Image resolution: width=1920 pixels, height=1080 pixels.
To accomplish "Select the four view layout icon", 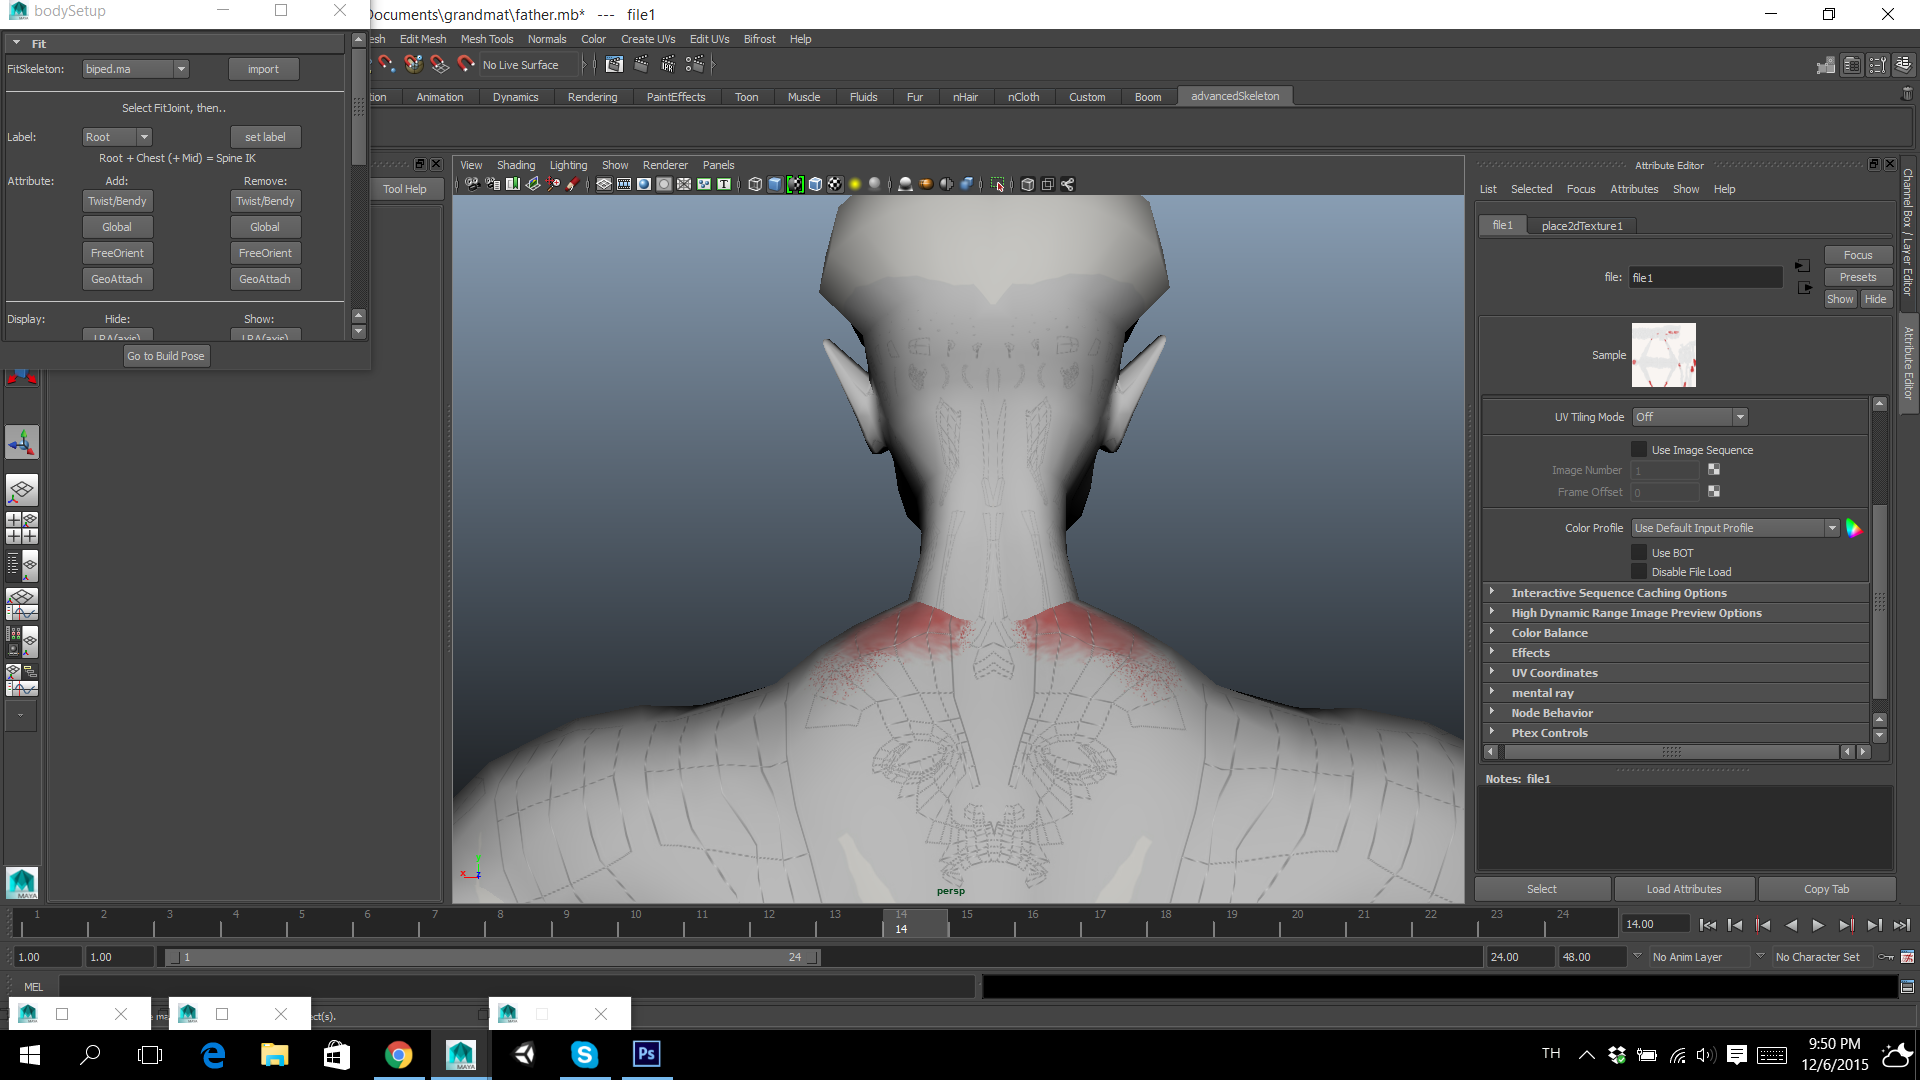I will point(22,527).
